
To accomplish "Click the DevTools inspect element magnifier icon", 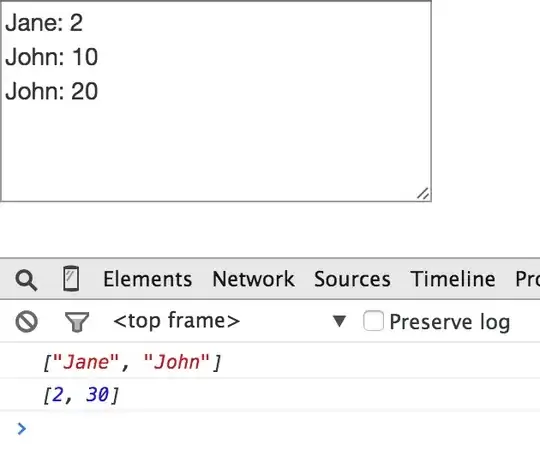I will [26, 280].
